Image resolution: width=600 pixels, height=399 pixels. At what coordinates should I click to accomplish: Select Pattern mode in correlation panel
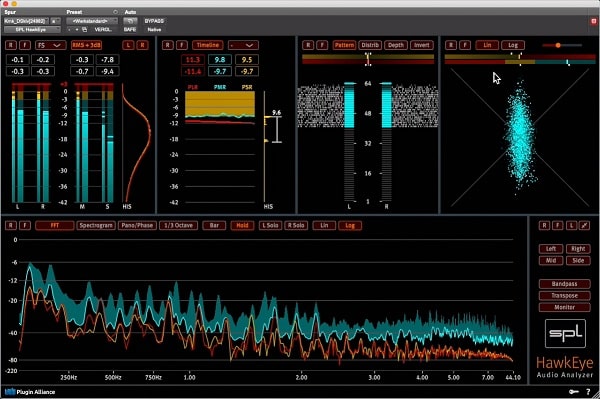click(344, 45)
